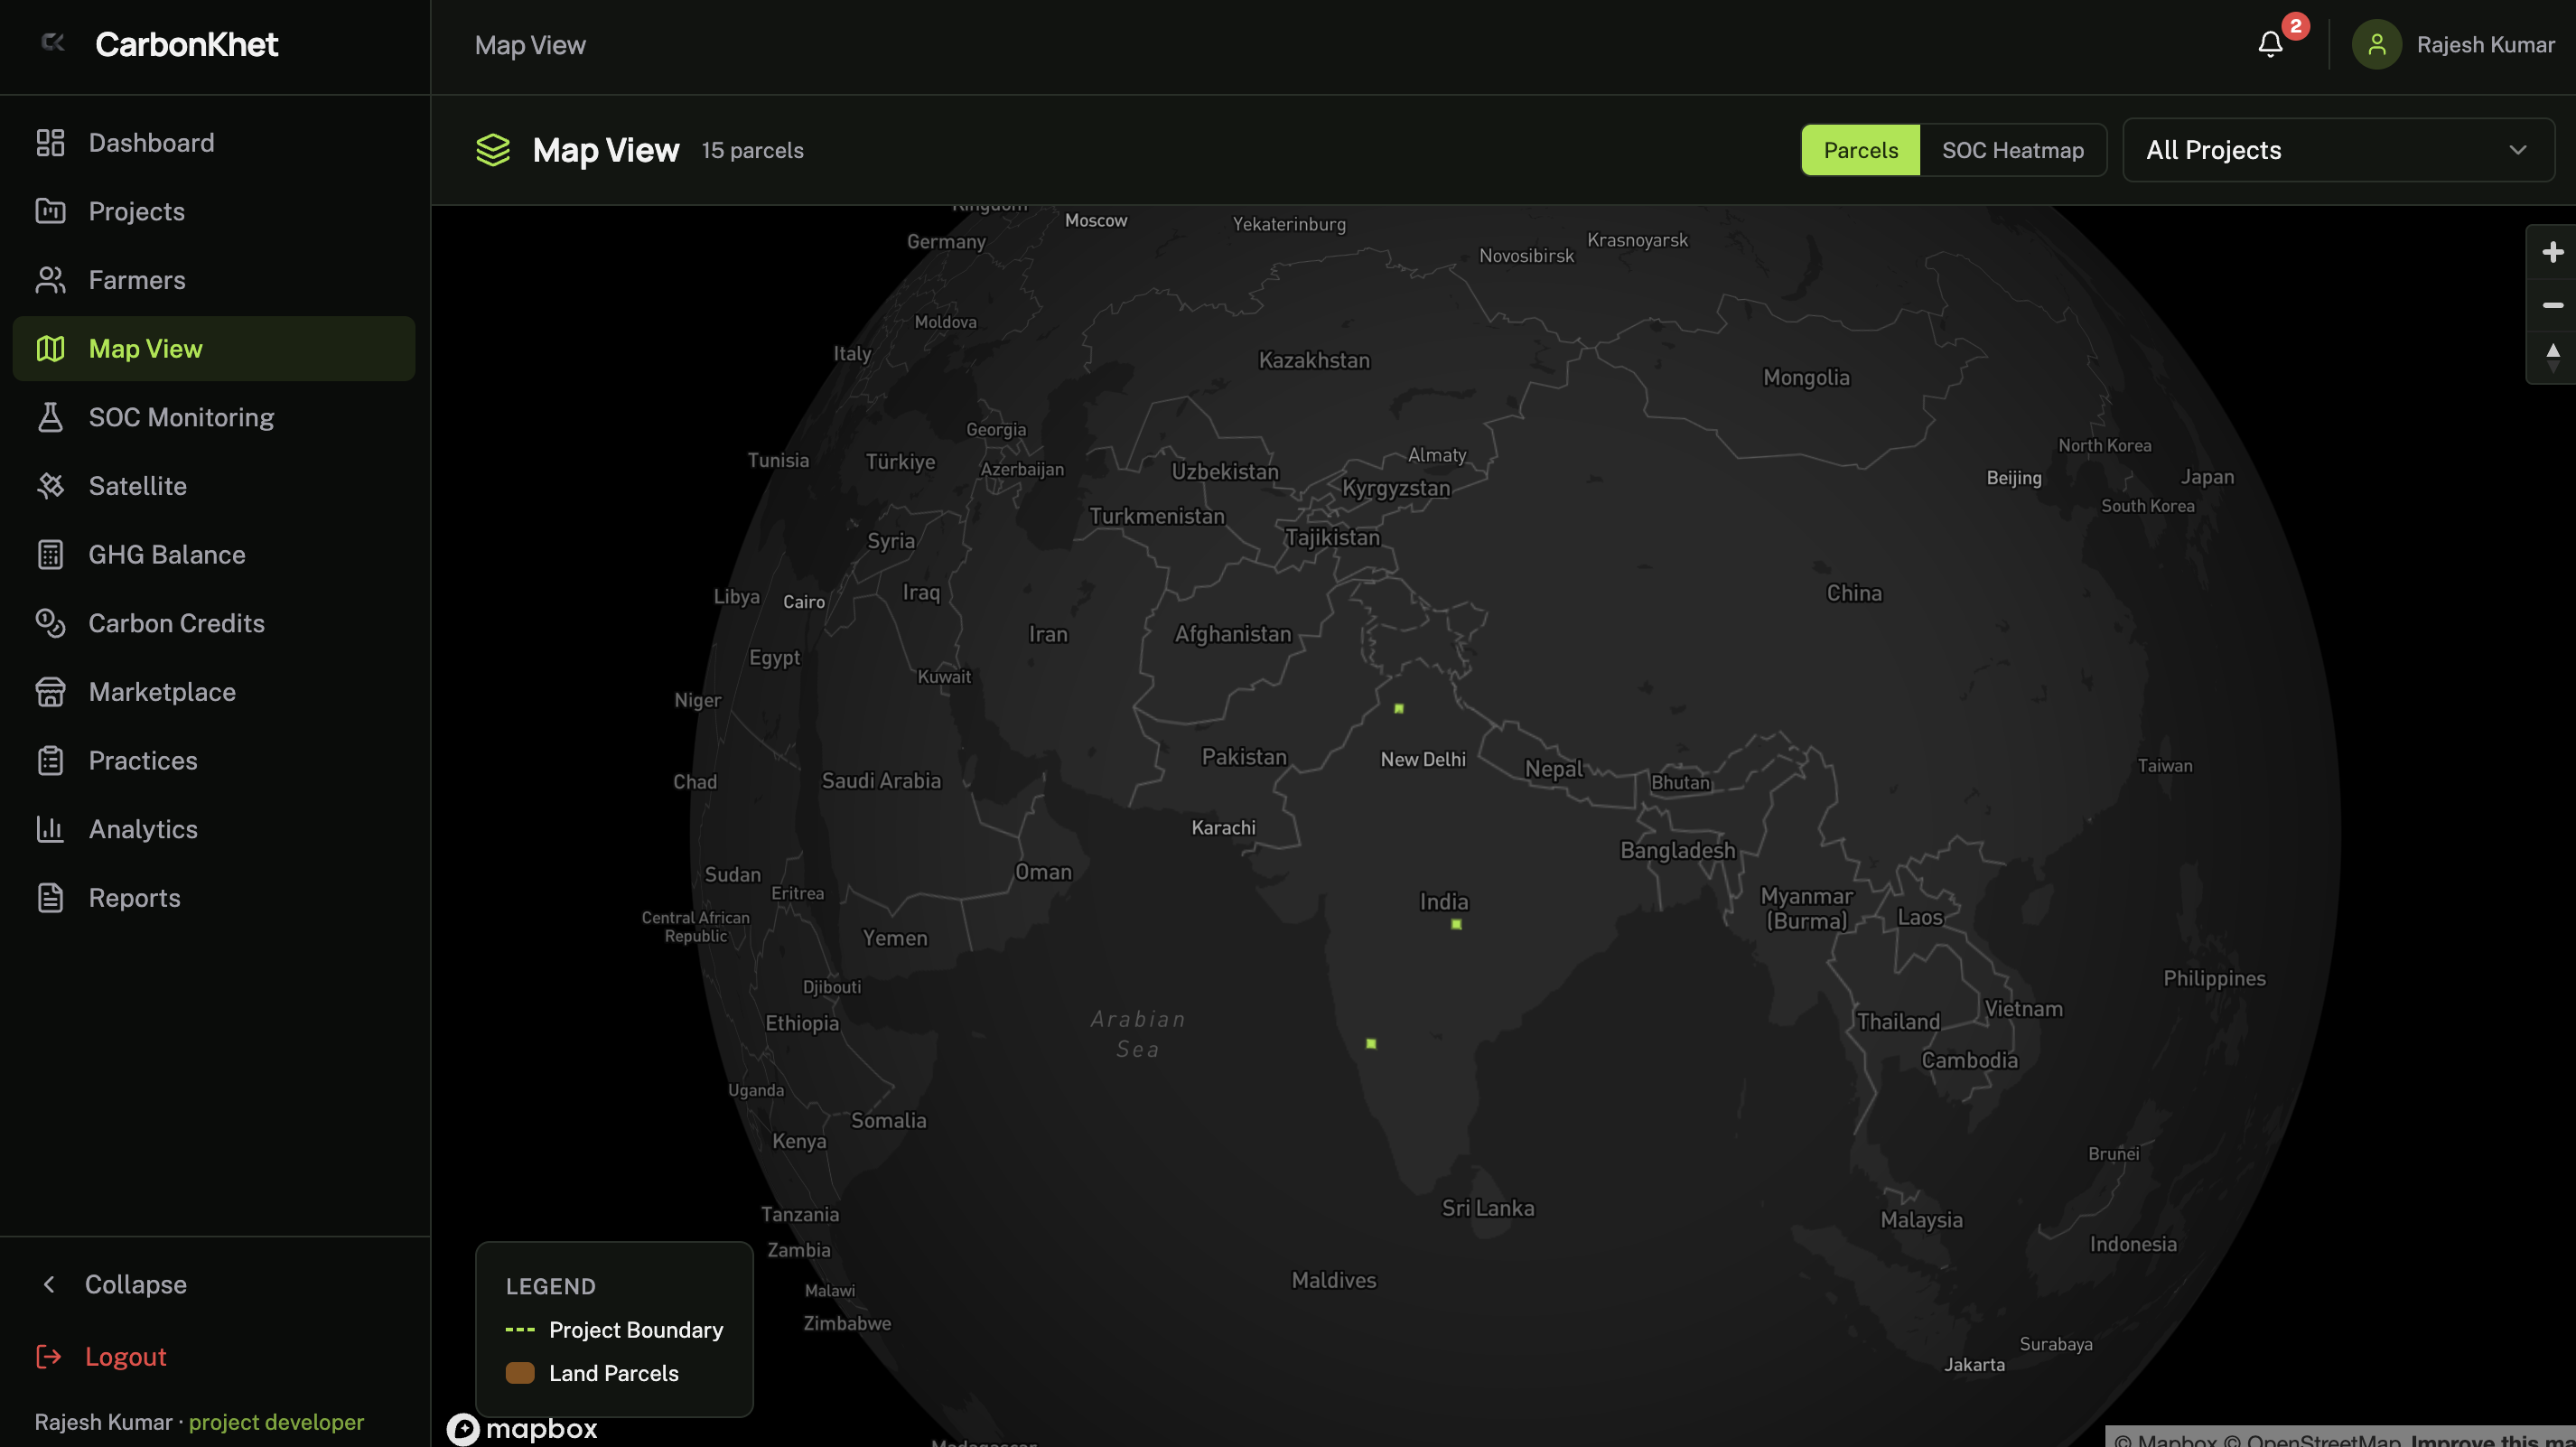Click the Map View map icon
2576x1447 pixels.
[50, 348]
